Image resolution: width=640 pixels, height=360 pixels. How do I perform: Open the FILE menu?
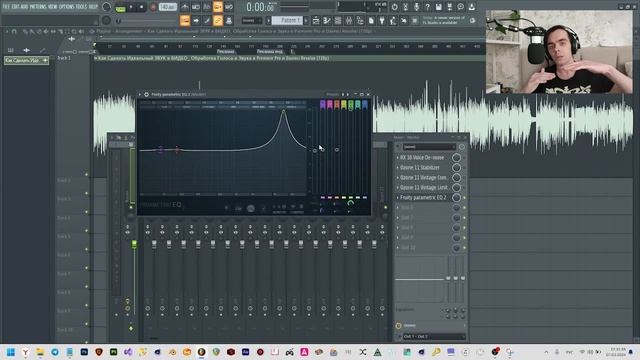tap(6, 7)
